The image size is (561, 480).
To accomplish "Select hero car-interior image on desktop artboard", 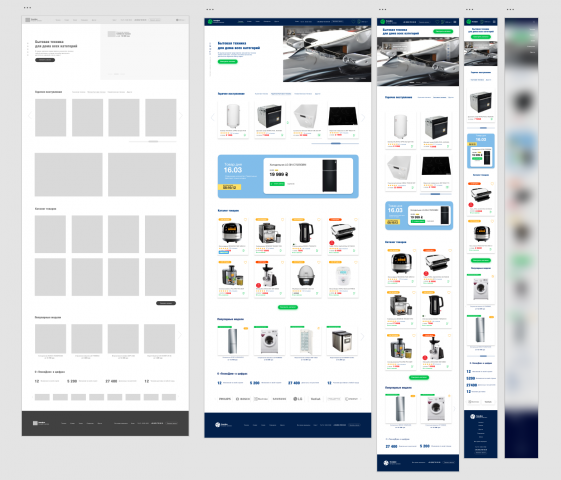I will 327,54.
